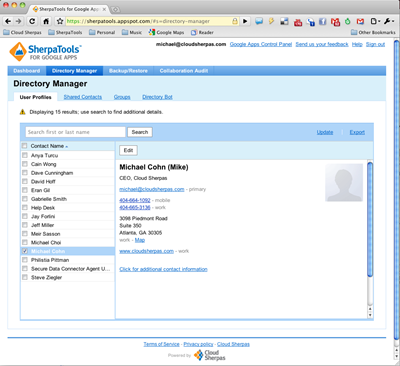Open the Groups sub-tab
Image resolution: width=400 pixels, height=366 pixels.
pos(122,97)
